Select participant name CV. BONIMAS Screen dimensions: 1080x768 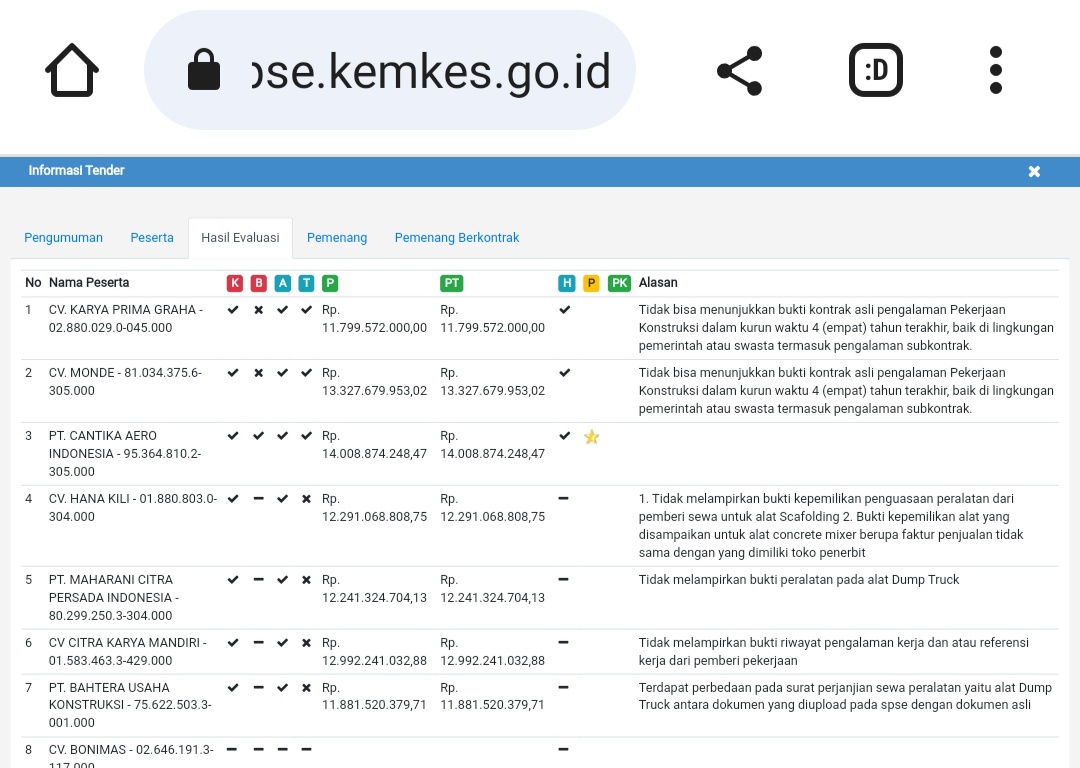tap(131, 758)
